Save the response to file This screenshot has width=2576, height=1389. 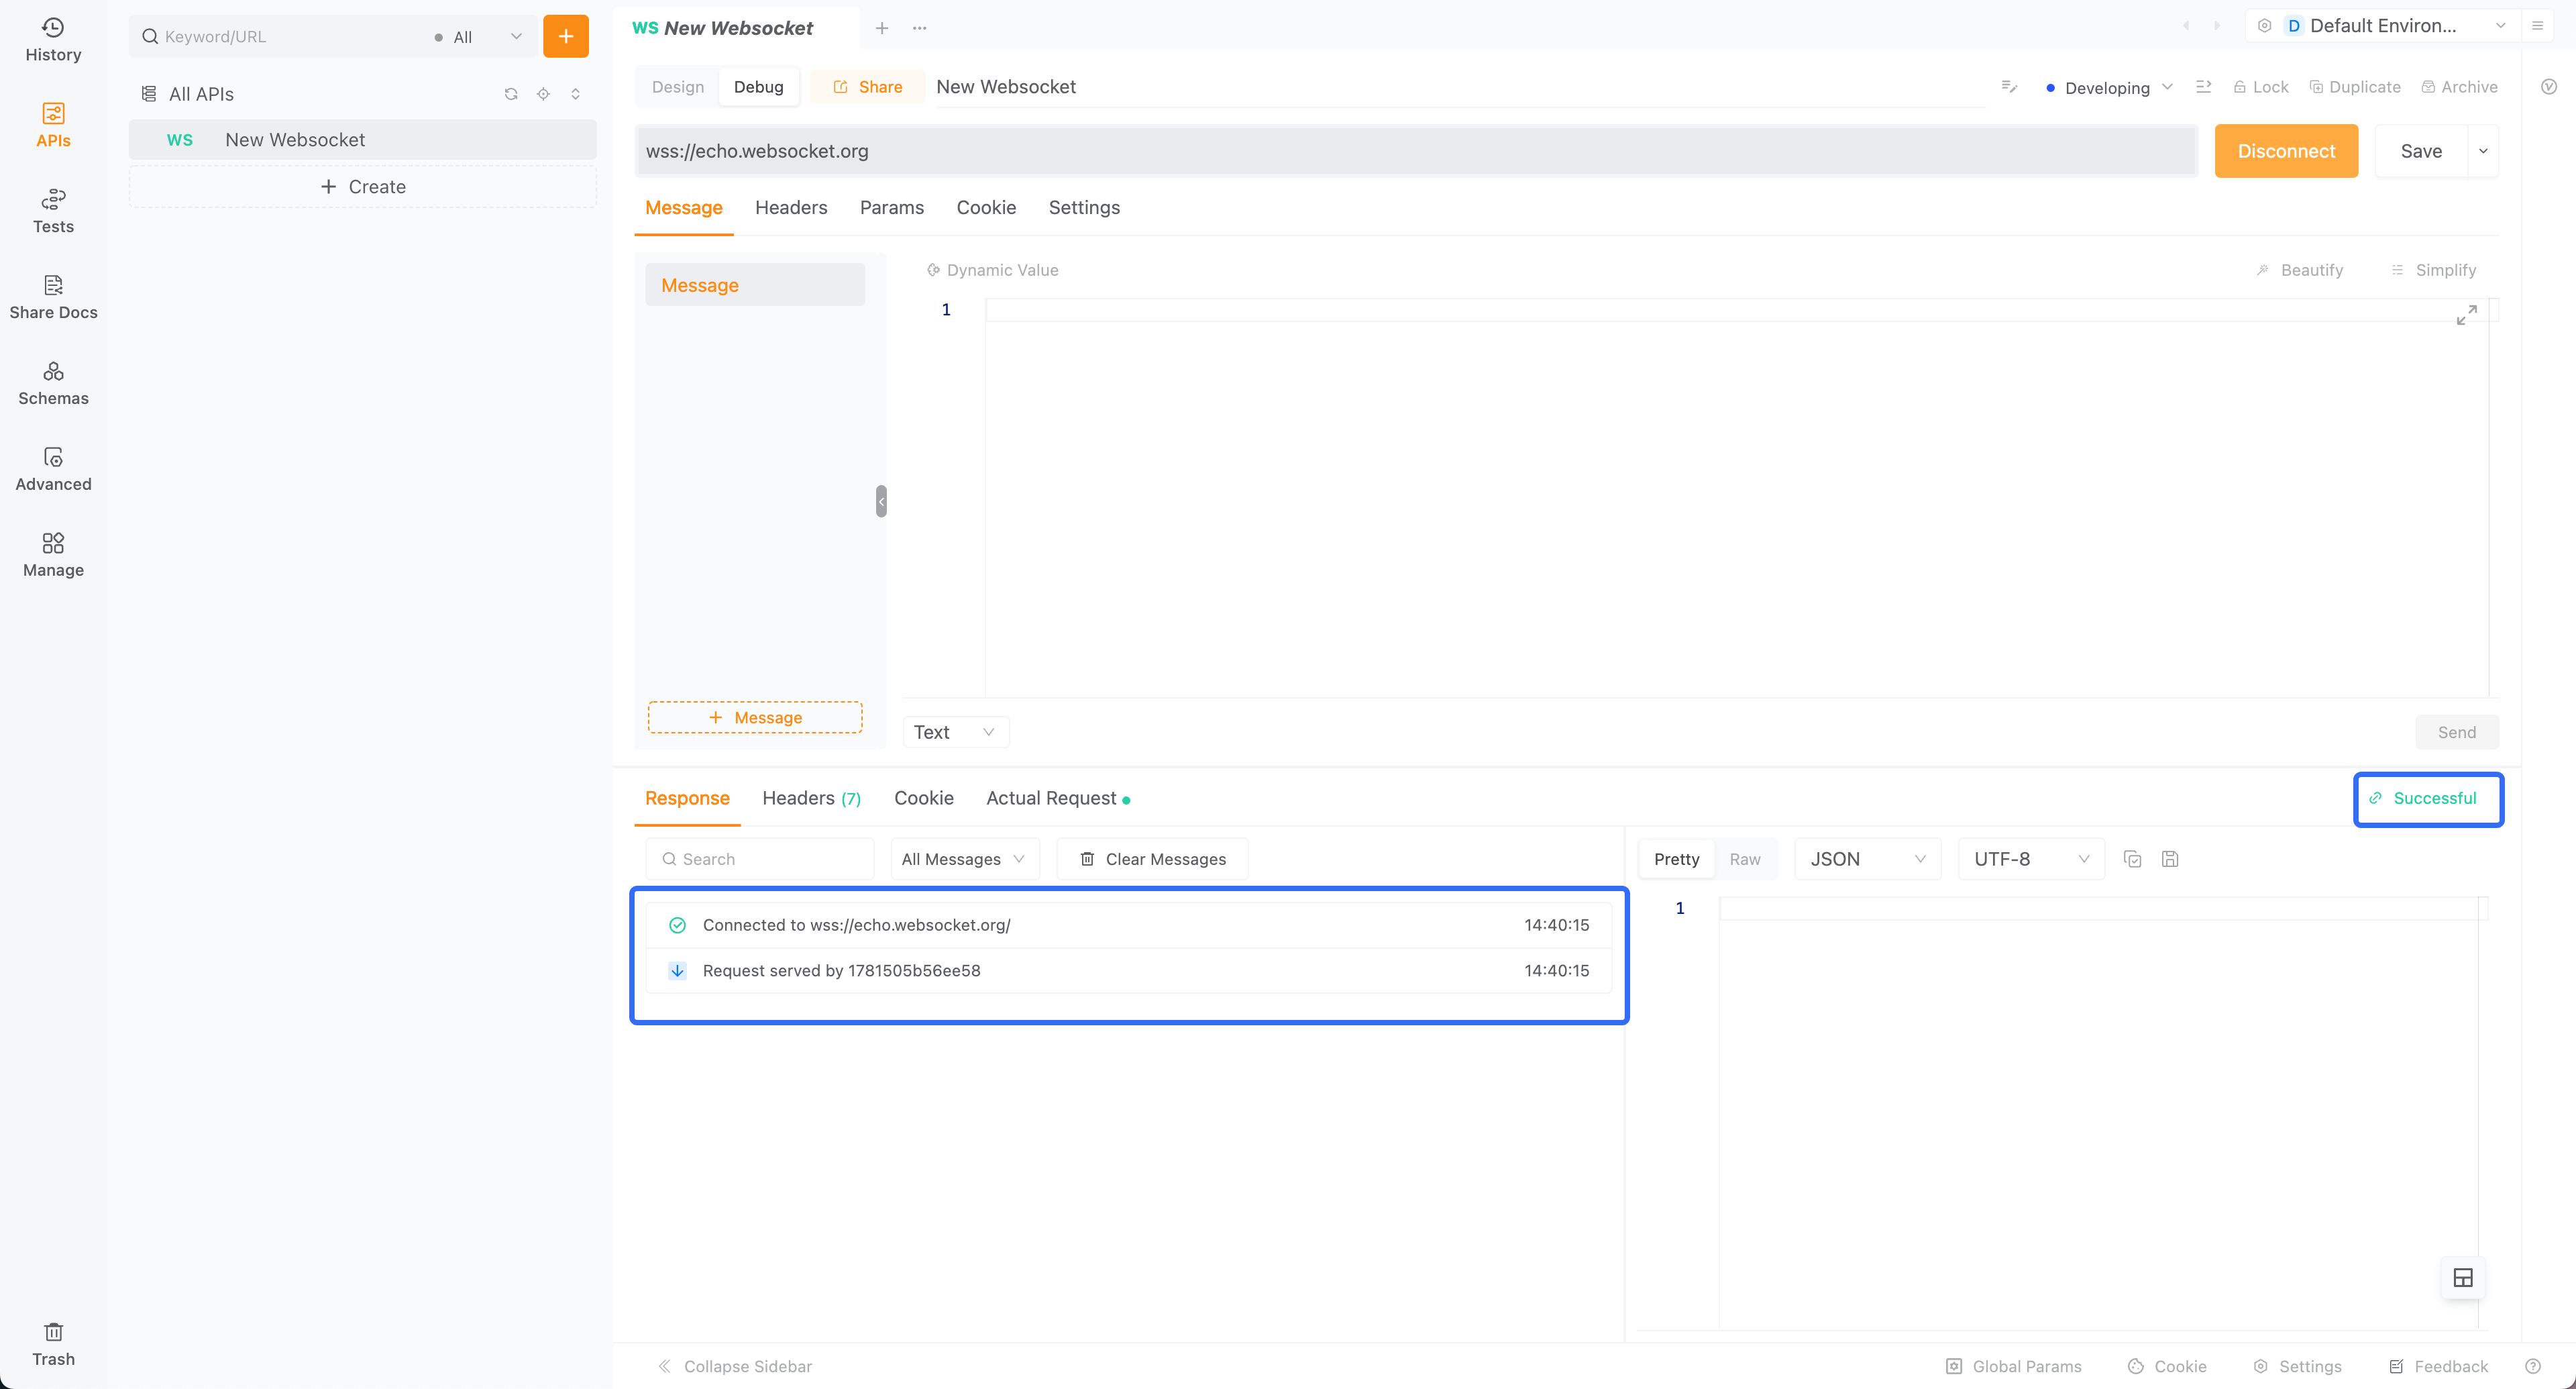2169,859
